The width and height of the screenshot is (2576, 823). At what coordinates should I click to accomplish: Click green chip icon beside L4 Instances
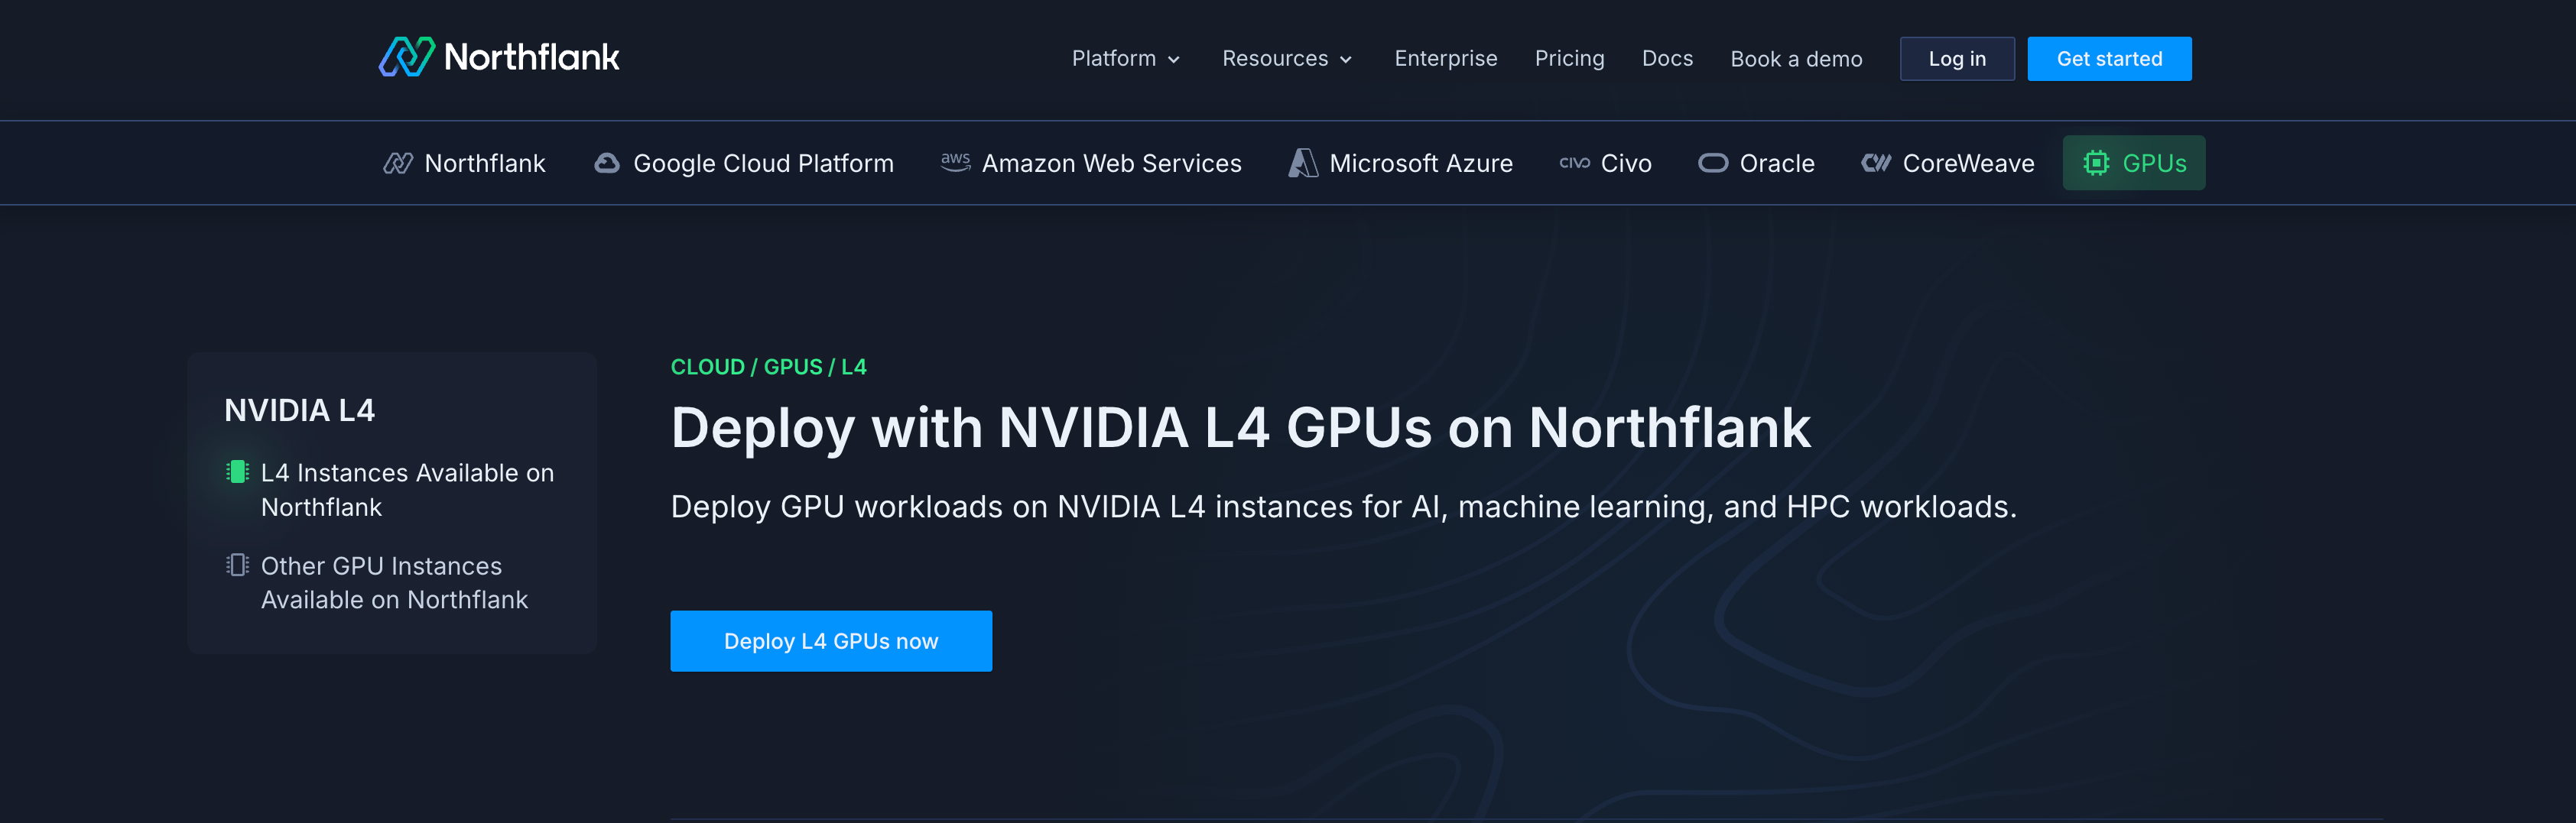click(x=237, y=472)
